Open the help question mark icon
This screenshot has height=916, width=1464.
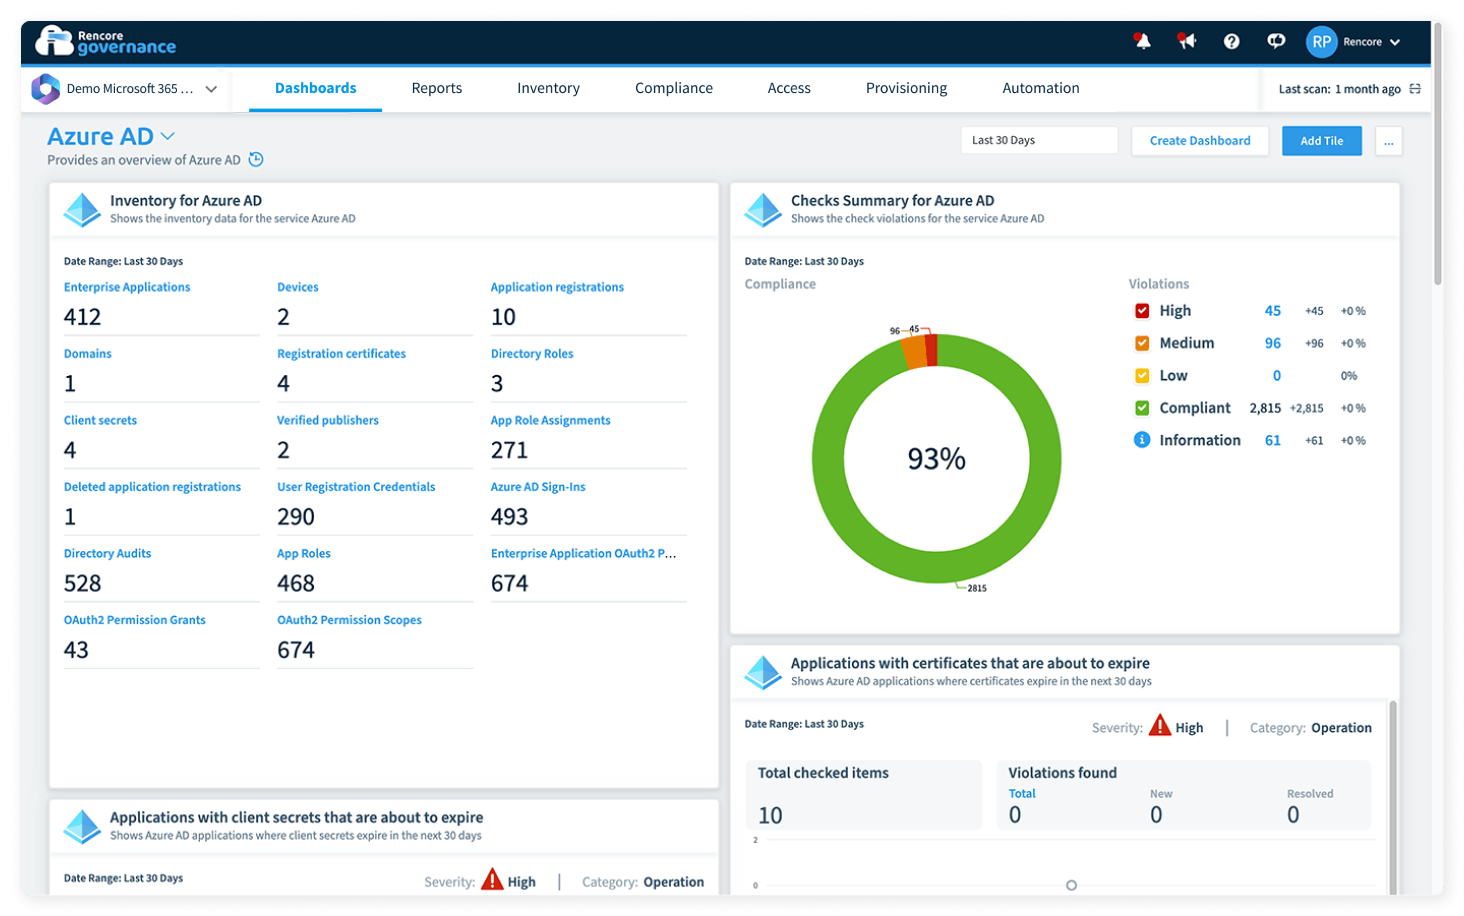click(1231, 41)
